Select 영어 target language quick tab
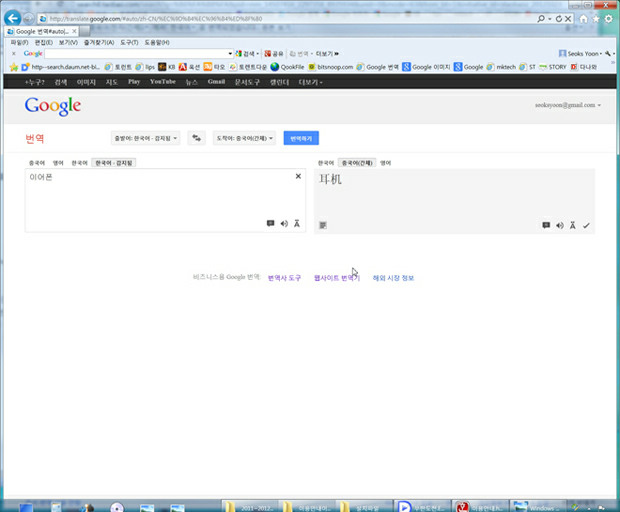 [x=386, y=163]
